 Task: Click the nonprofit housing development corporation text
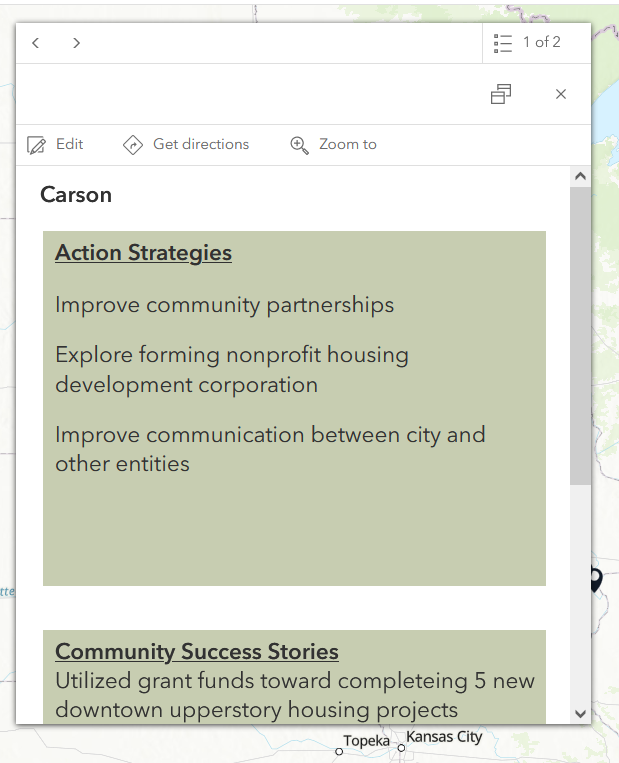click(232, 370)
